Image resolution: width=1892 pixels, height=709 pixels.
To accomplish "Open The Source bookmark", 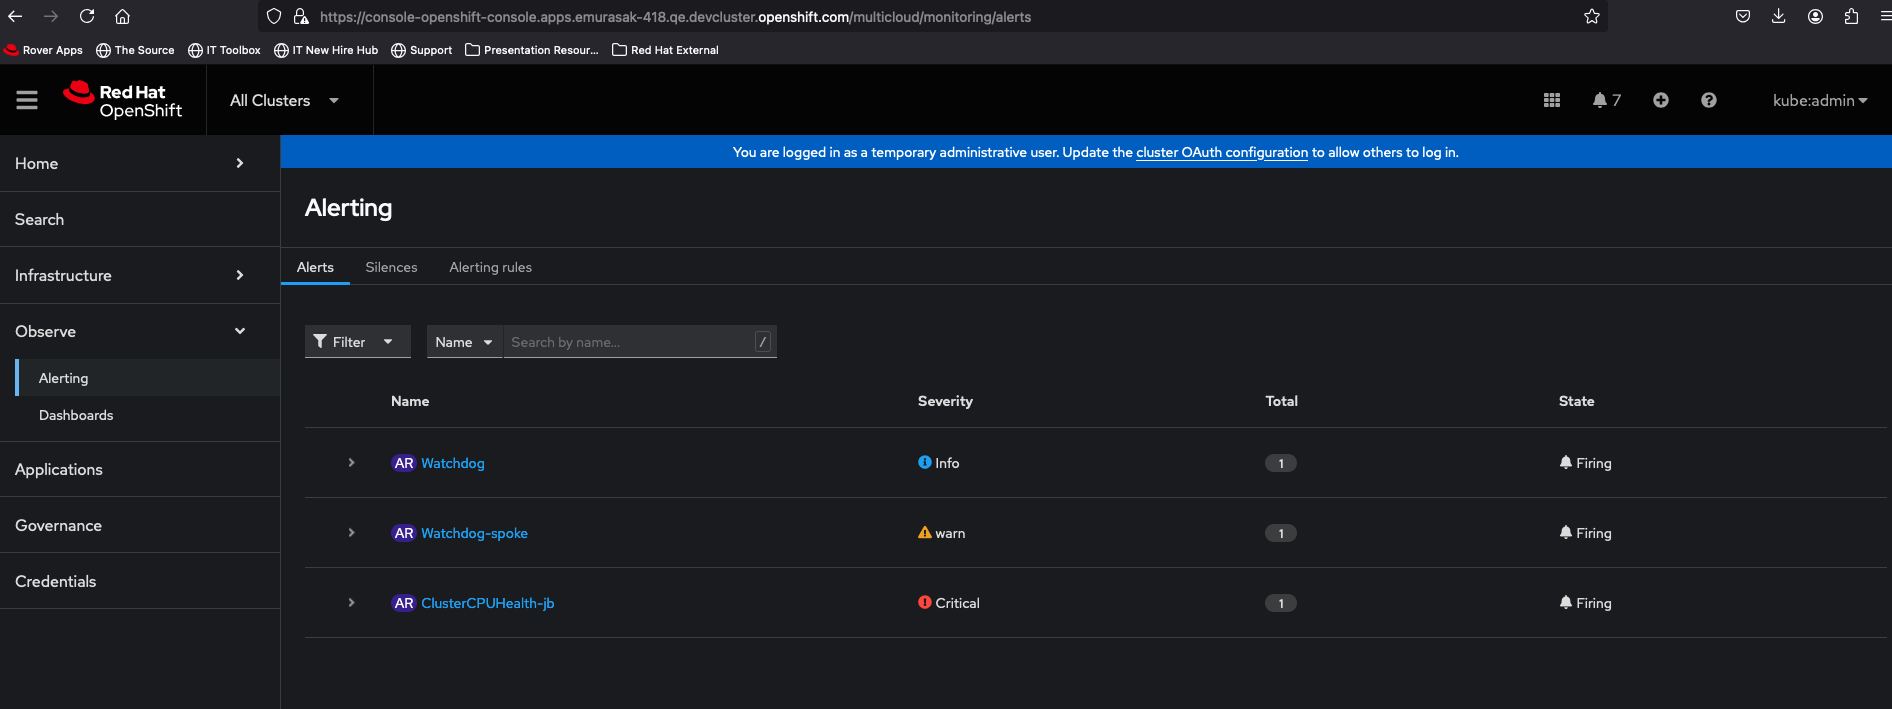I will click(x=135, y=50).
